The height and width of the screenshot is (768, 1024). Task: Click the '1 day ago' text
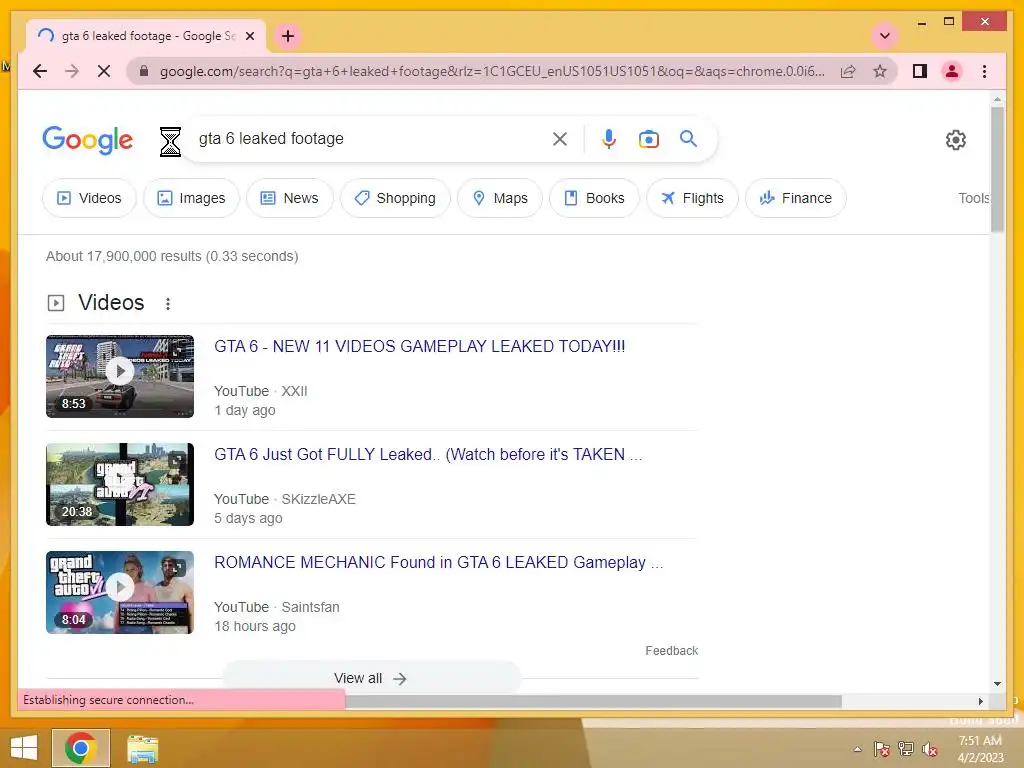(x=245, y=410)
